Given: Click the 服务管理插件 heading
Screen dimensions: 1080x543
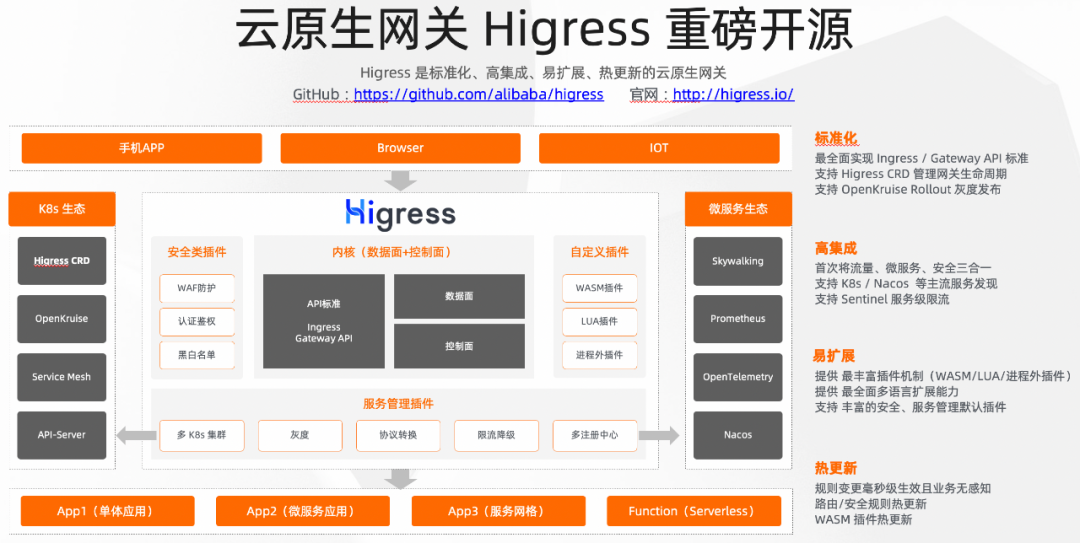Looking at the screenshot, I should pyautogui.click(x=398, y=404).
